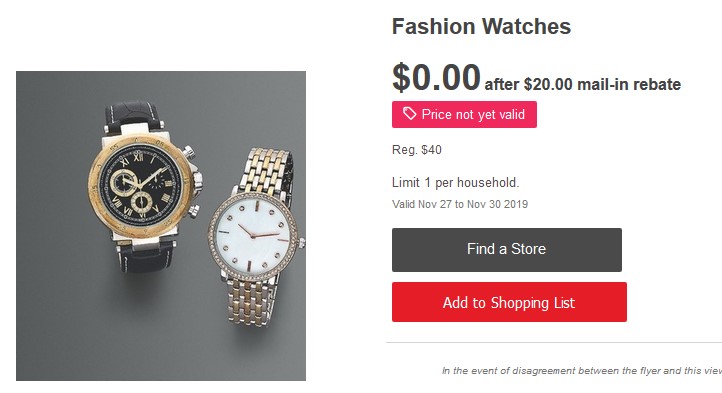Select the mail-in rebate text
Image resolution: width=722 pixels, height=393 pixels.
tap(582, 84)
